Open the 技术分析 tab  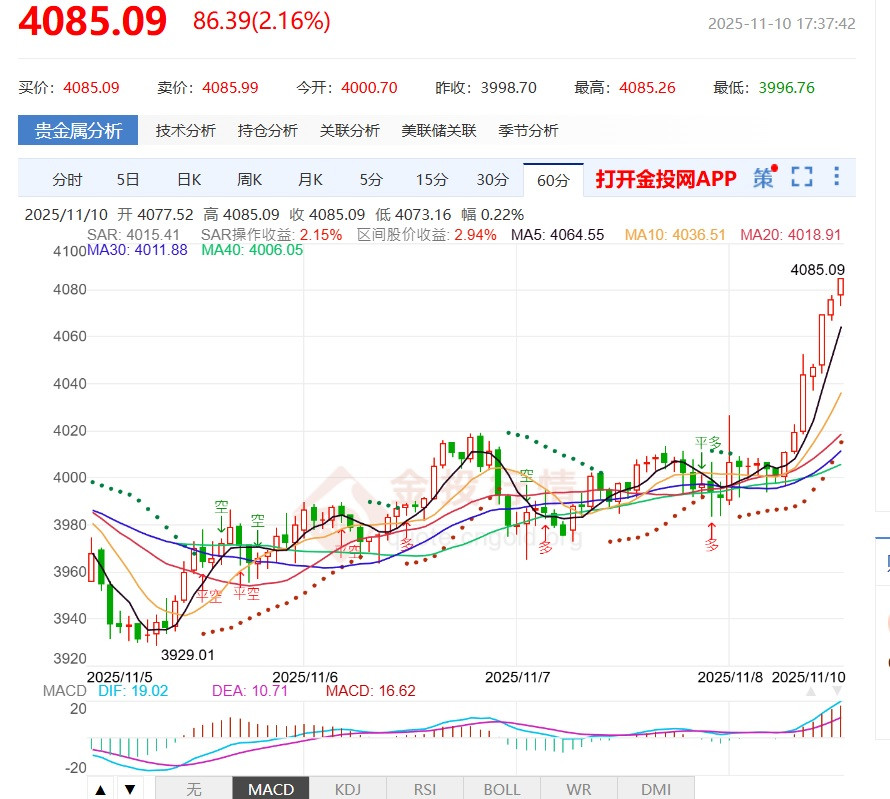[x=185, y=131]
